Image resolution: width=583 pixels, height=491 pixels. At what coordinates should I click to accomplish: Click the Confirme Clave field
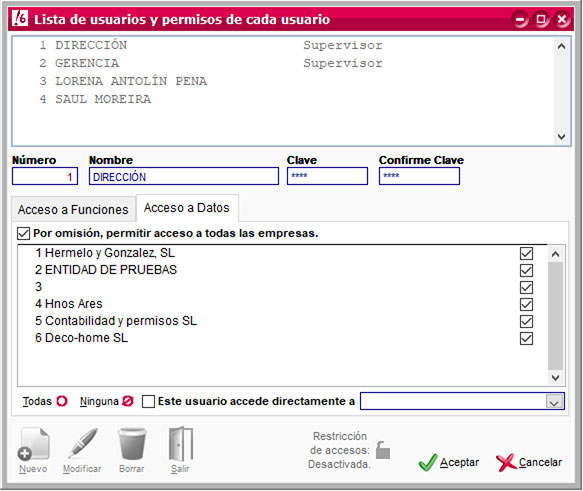[419, 176]
